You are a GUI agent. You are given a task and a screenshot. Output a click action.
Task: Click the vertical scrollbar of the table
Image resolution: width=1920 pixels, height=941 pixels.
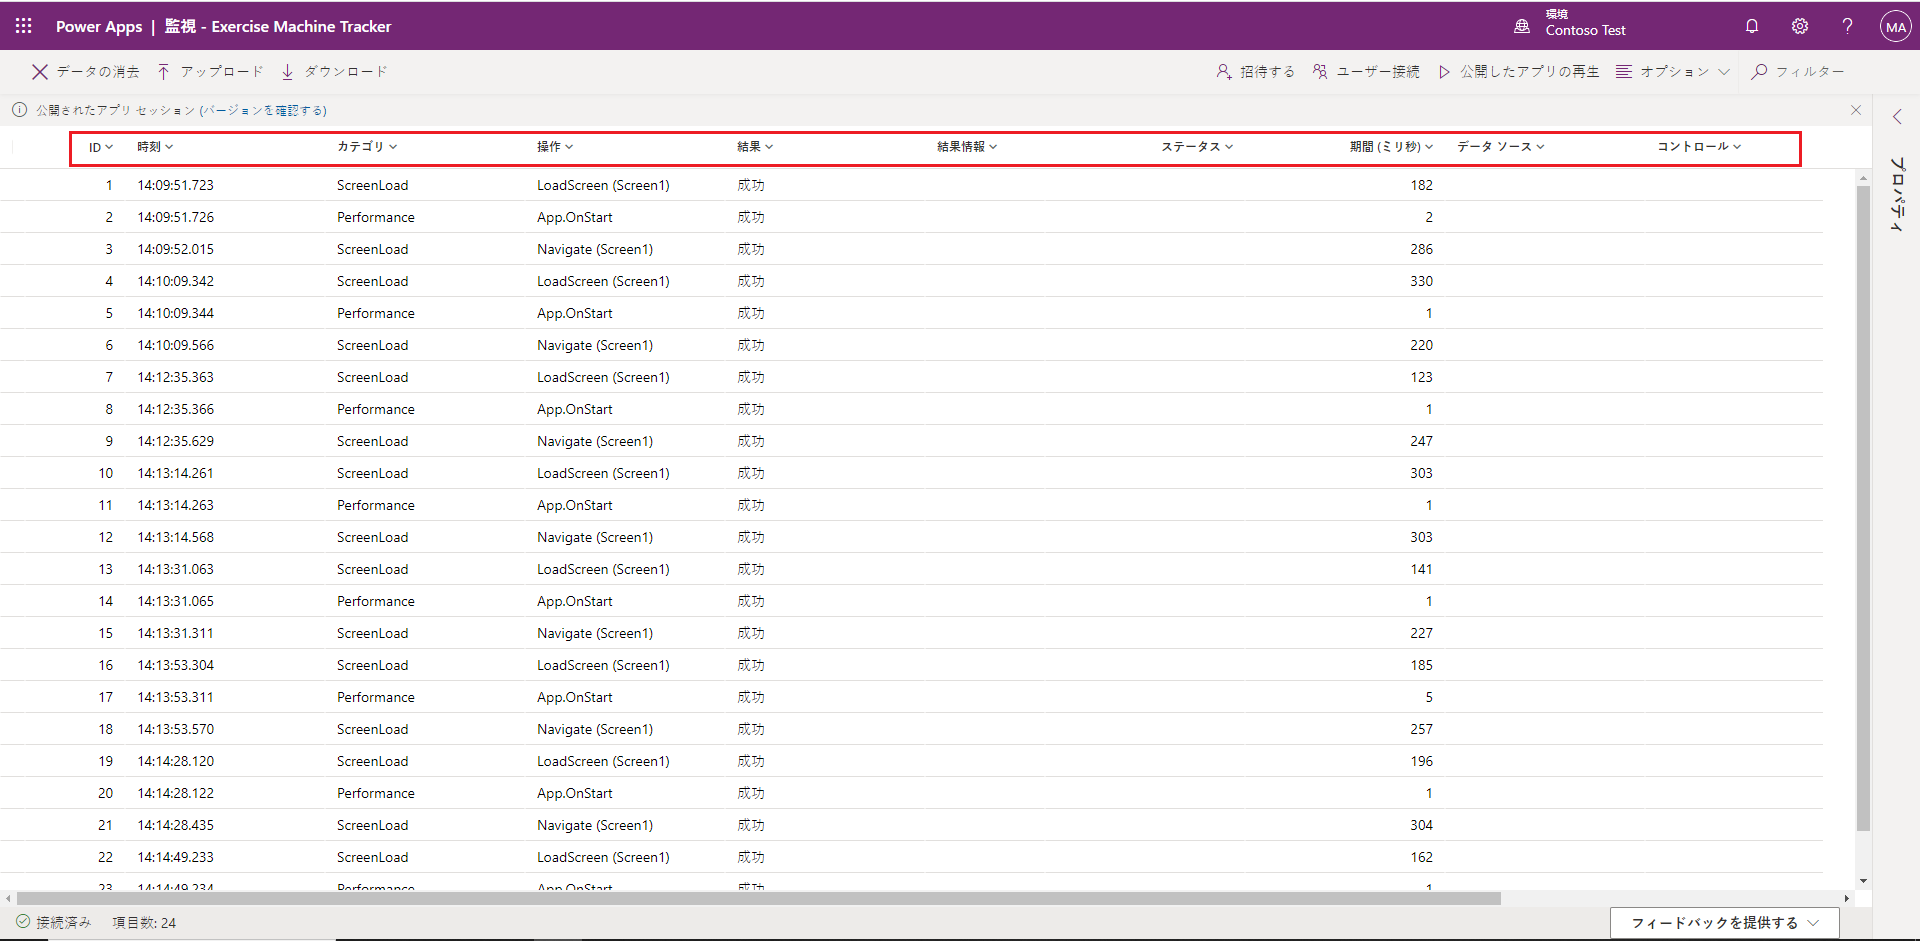coord(1863,508)
